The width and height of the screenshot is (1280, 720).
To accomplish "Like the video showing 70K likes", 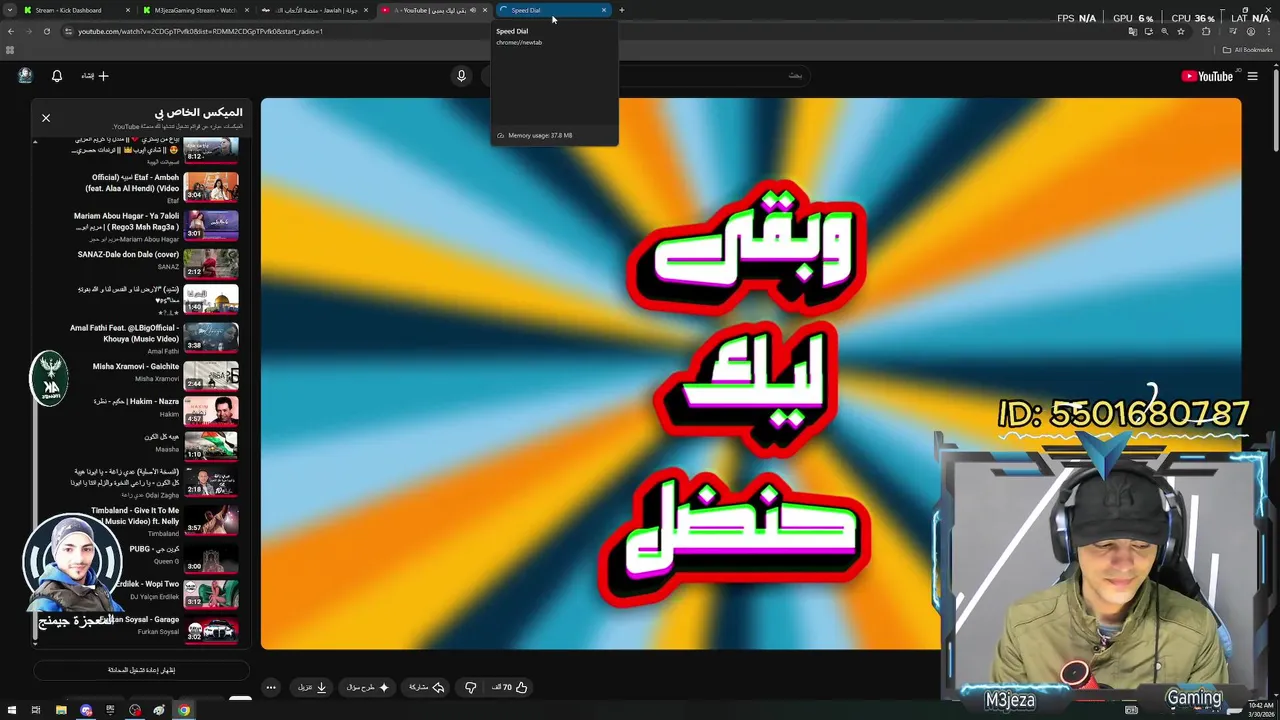I will 510,687.
